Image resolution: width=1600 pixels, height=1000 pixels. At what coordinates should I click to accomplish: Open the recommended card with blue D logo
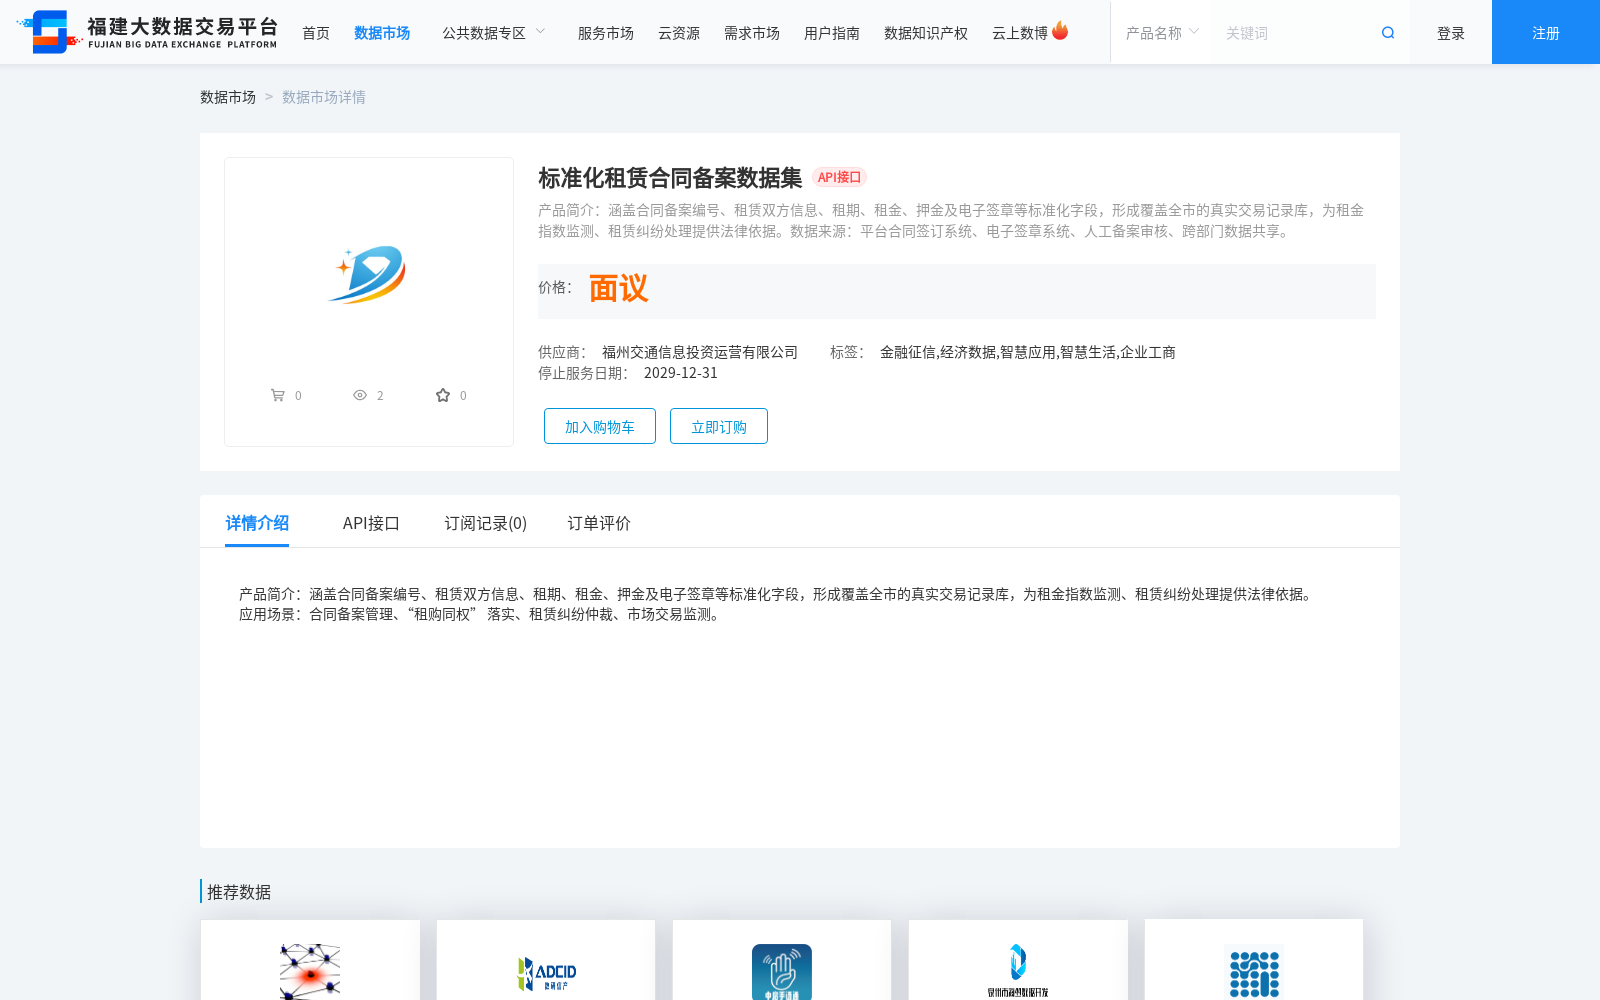pyautogui.click(x=1018, y=960)
